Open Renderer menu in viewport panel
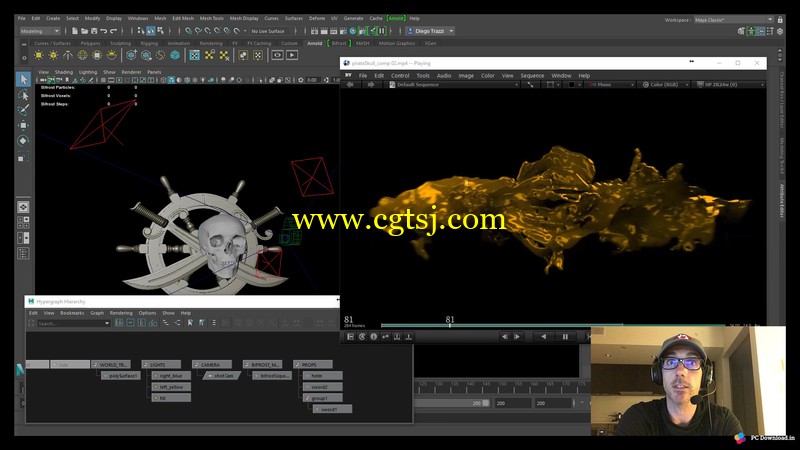 click(131, 72)
